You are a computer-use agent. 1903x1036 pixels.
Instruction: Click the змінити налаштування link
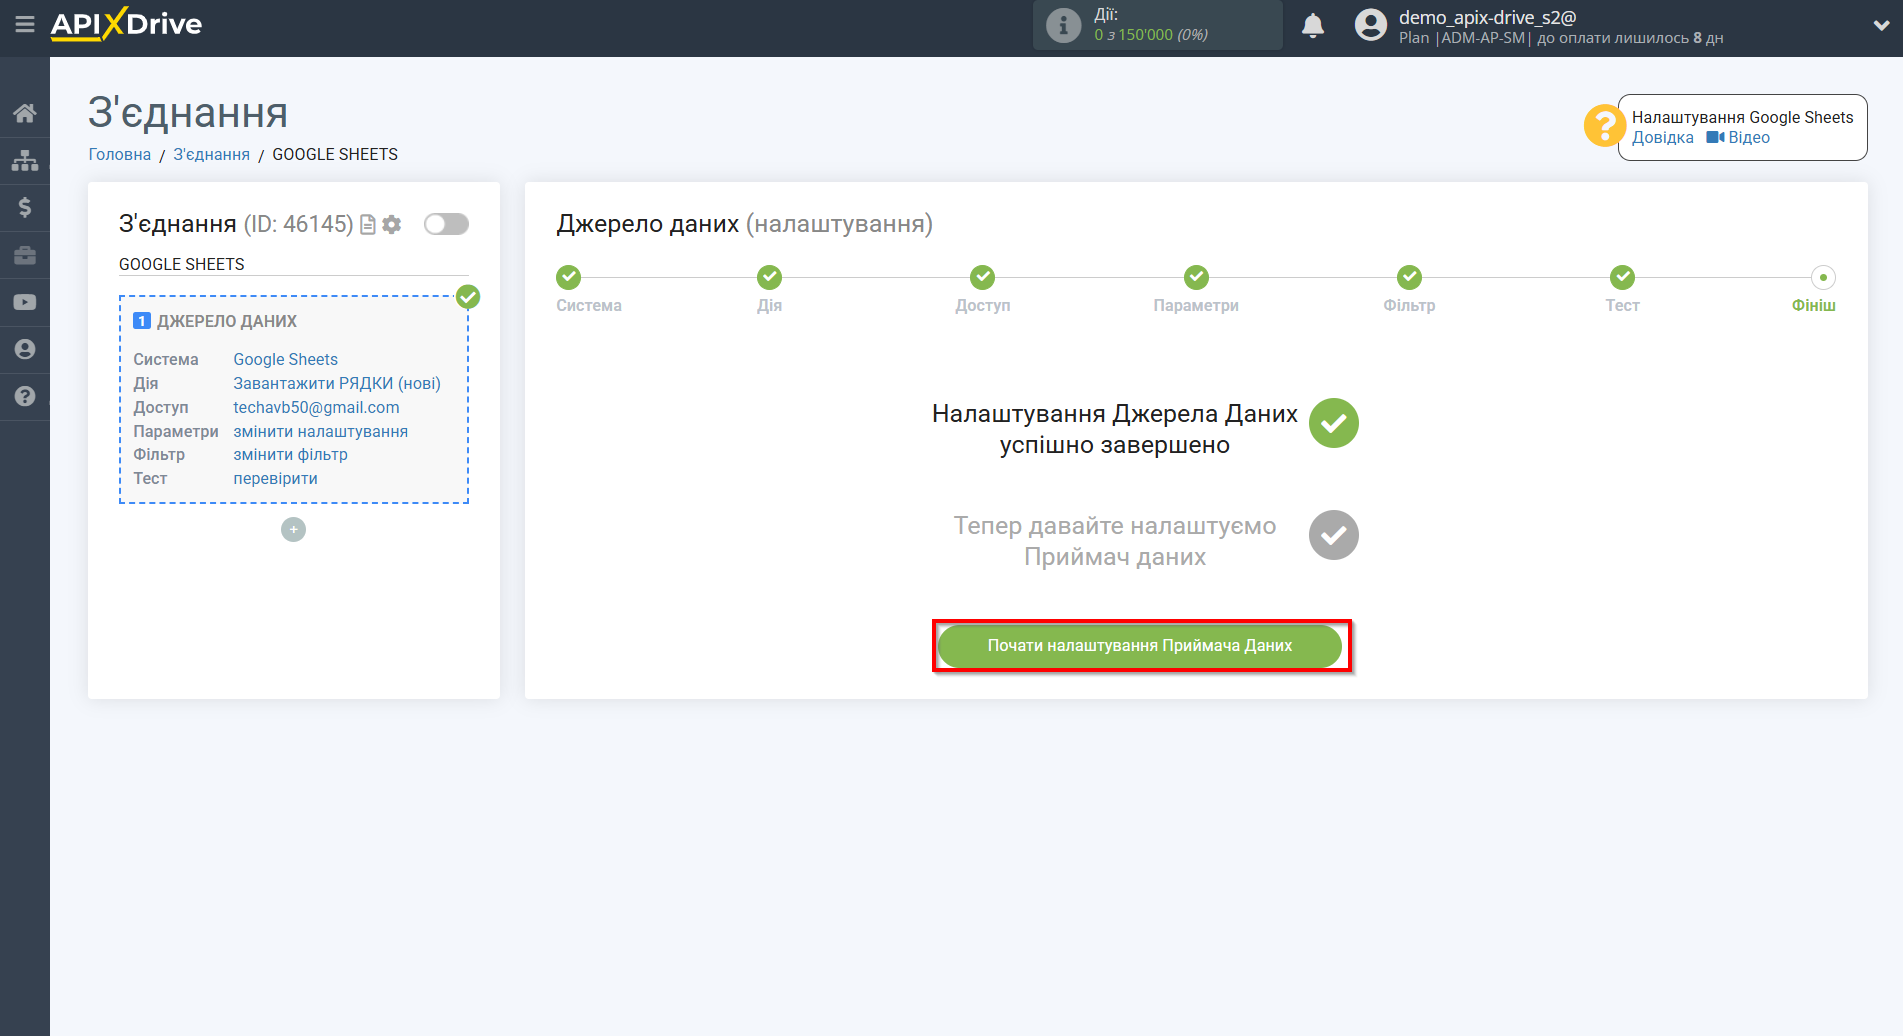coord(320,432)
